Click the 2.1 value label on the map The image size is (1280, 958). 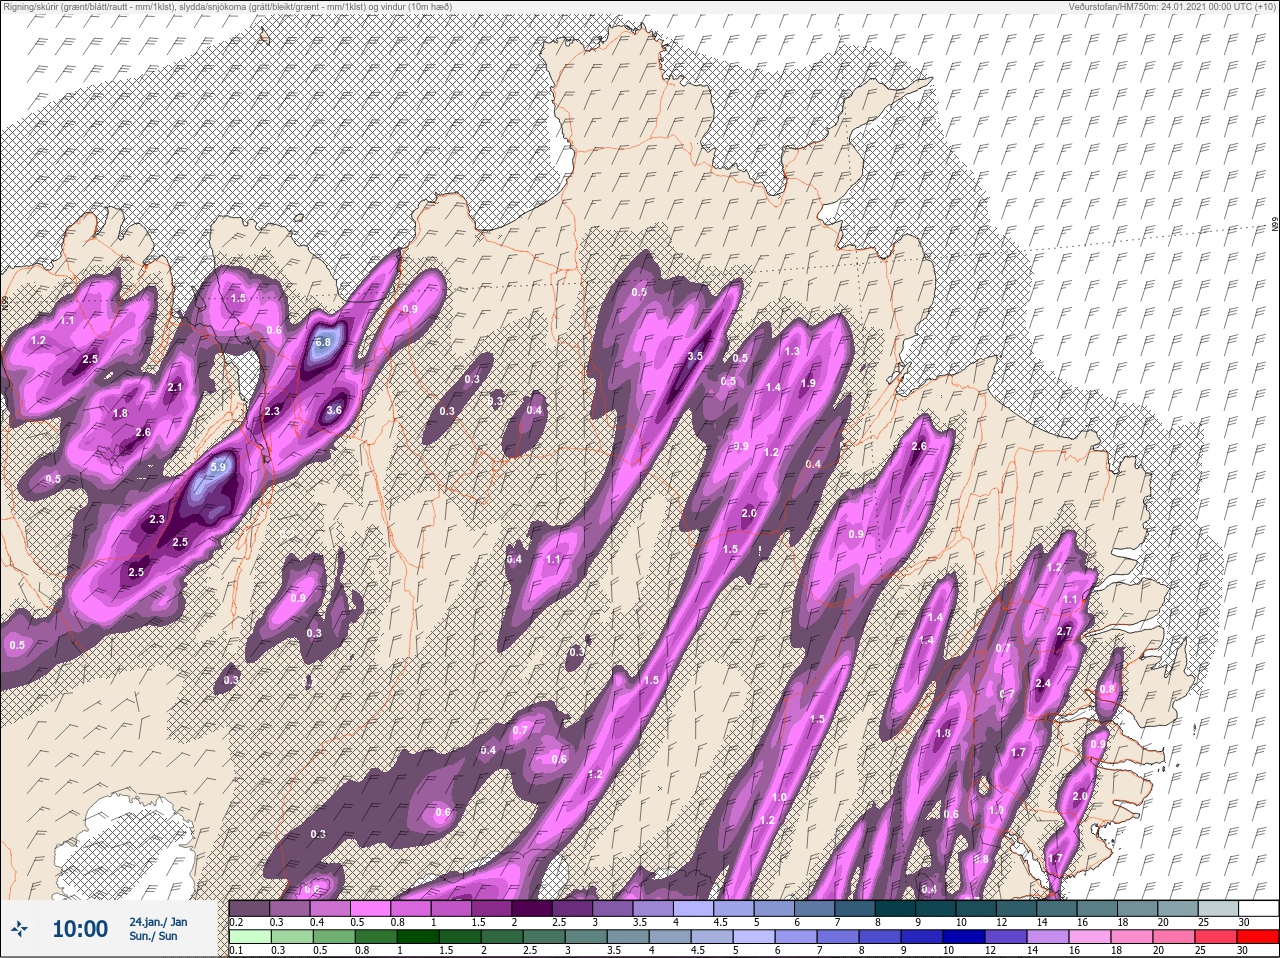pos(176,387)
